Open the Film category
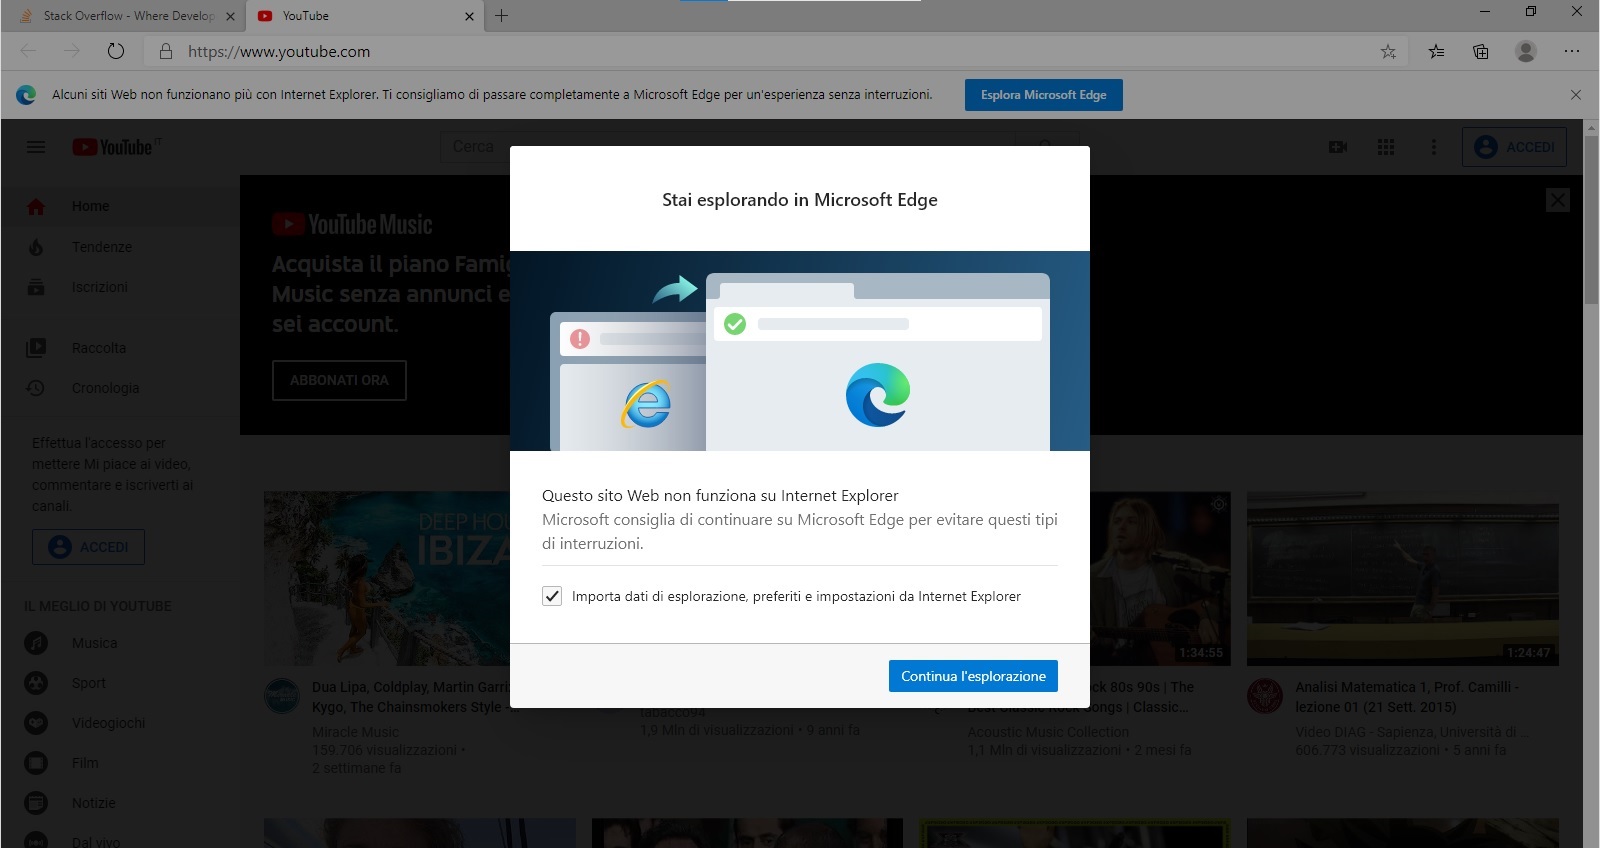 coord(120,763)
